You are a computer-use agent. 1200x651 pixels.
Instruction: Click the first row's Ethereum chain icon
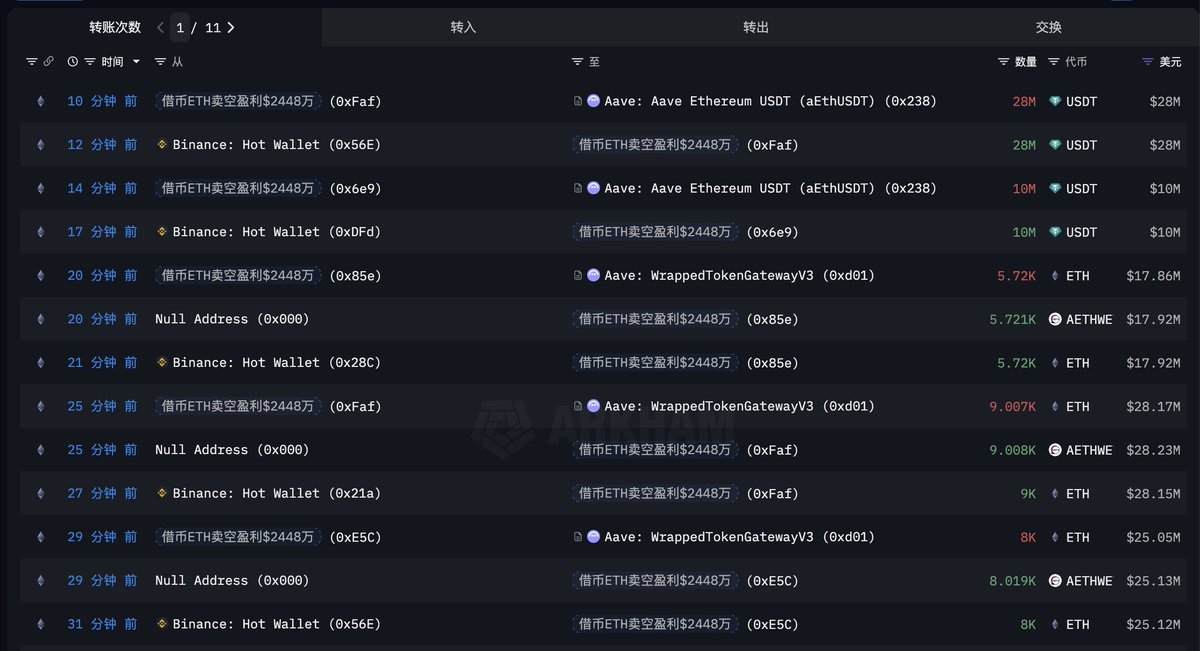[41, 101]
